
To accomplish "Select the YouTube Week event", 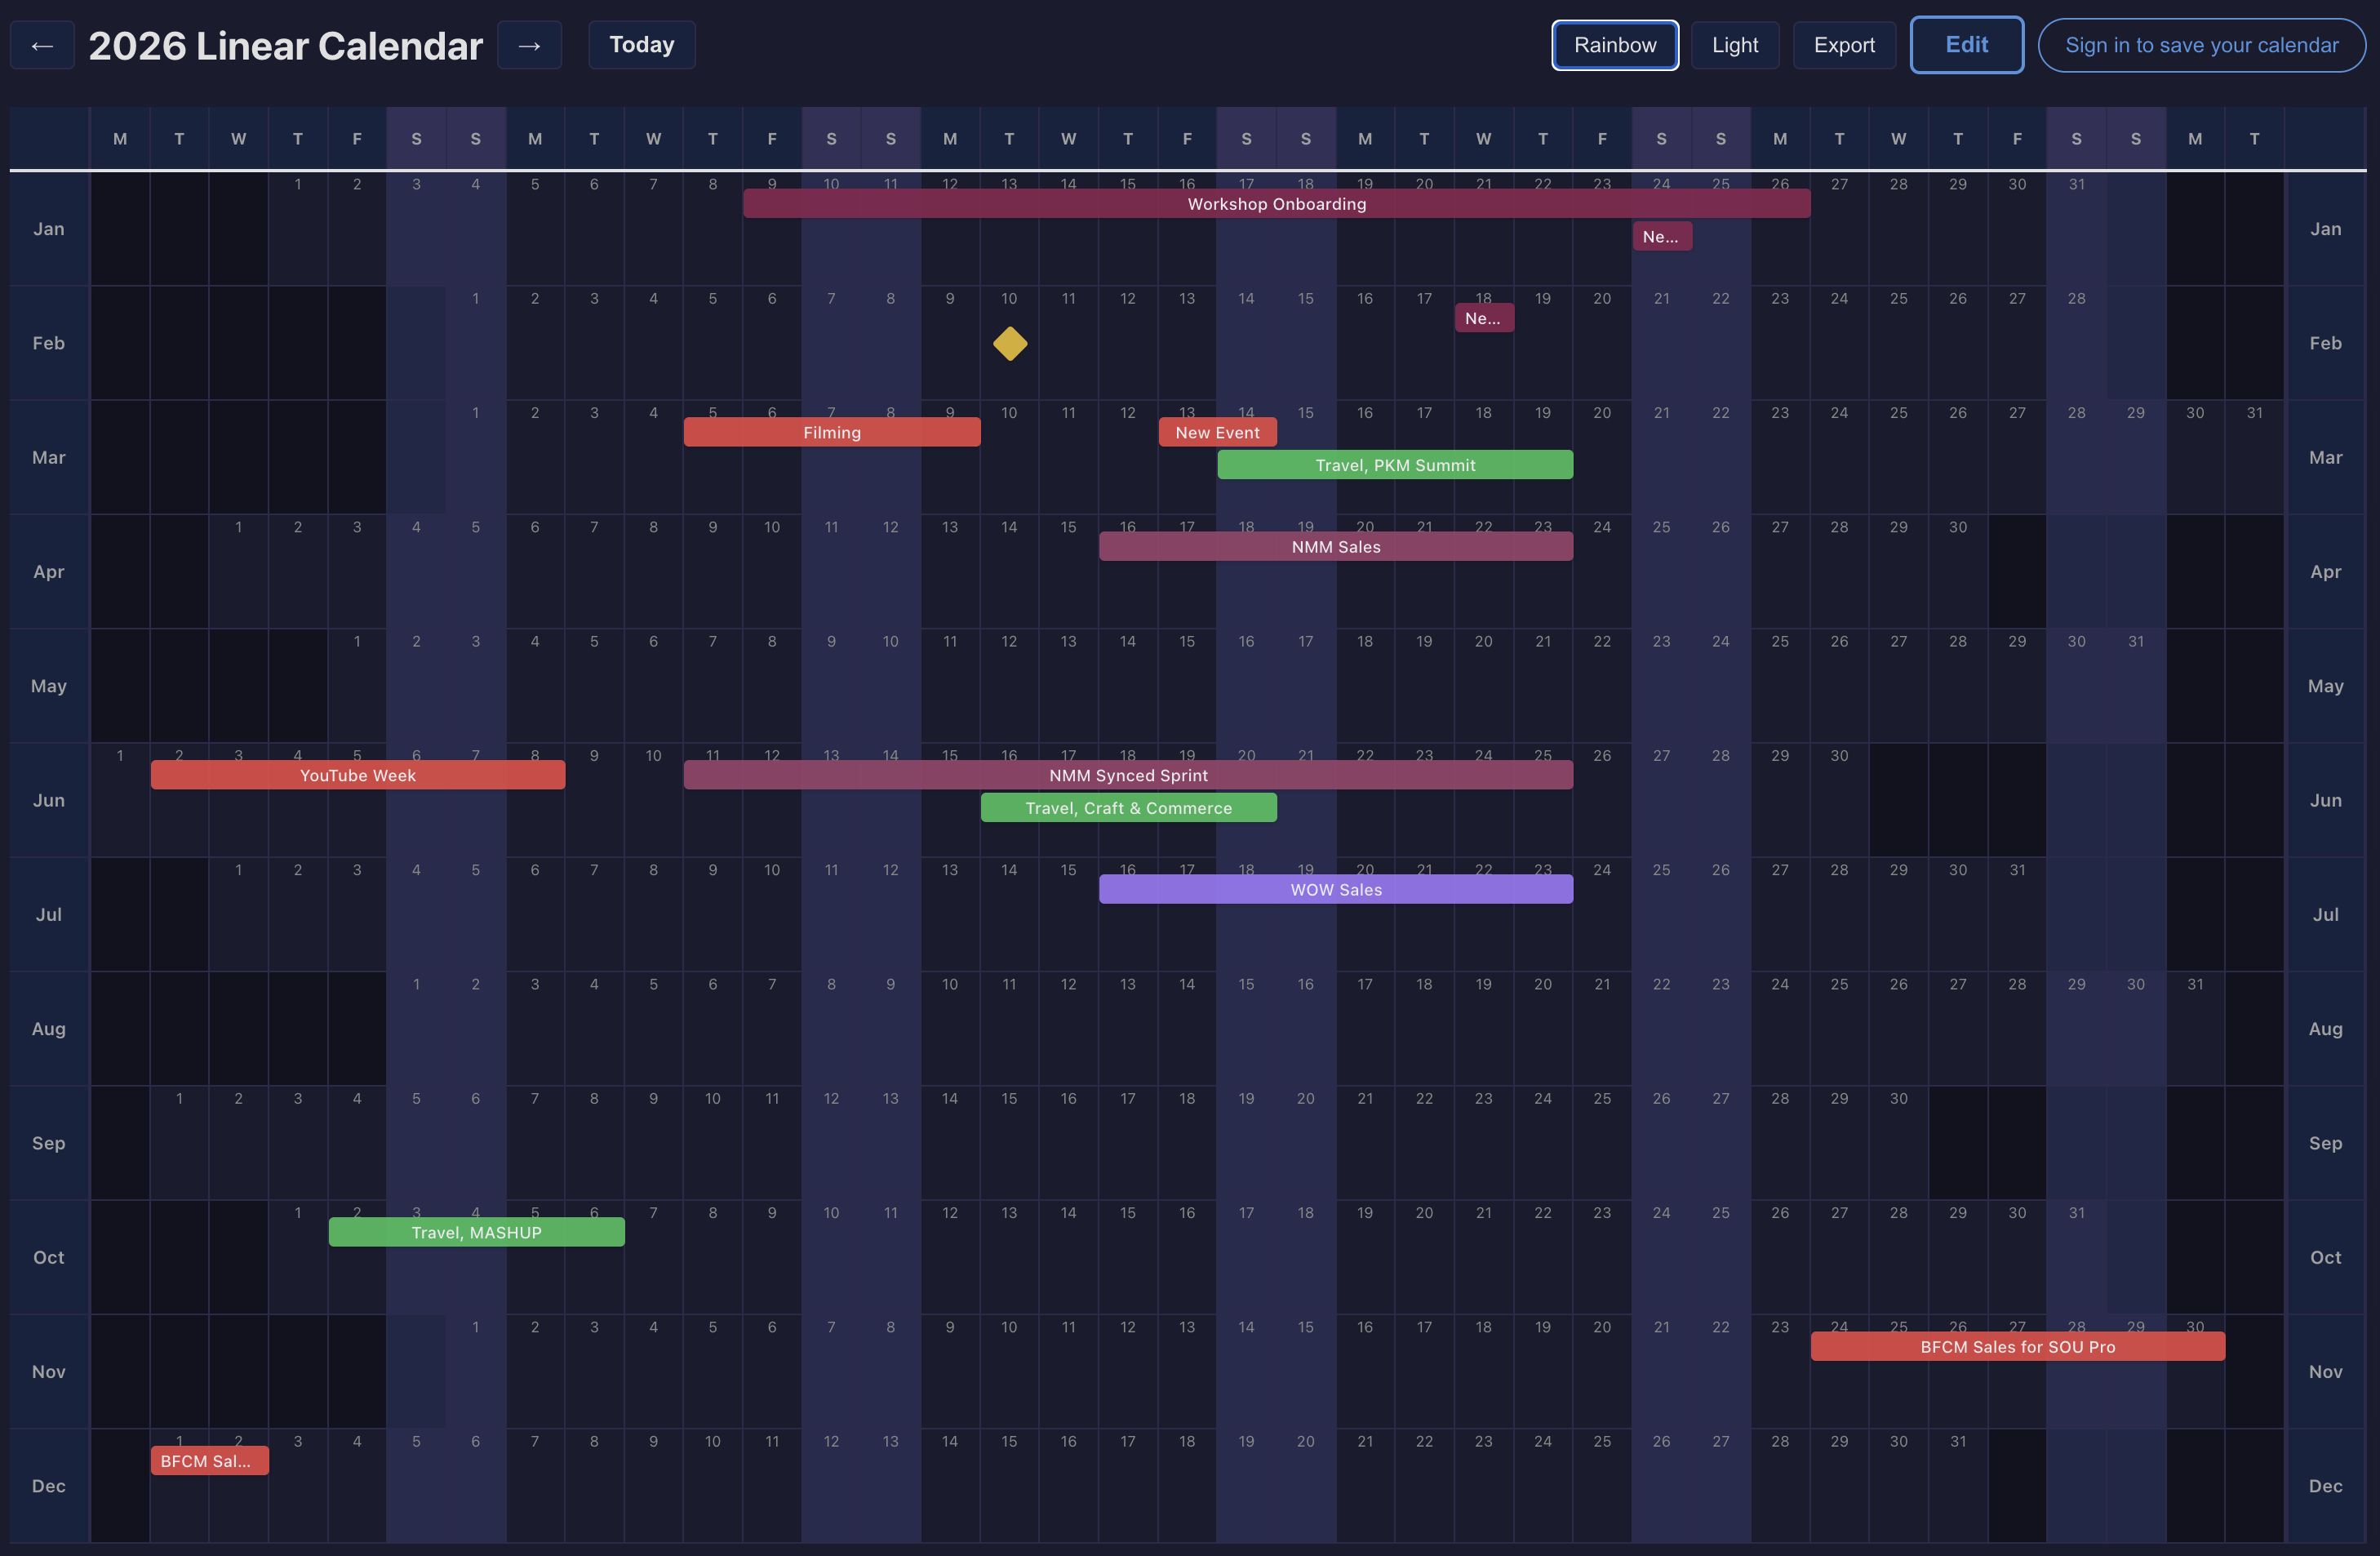I will click(357, 775).
